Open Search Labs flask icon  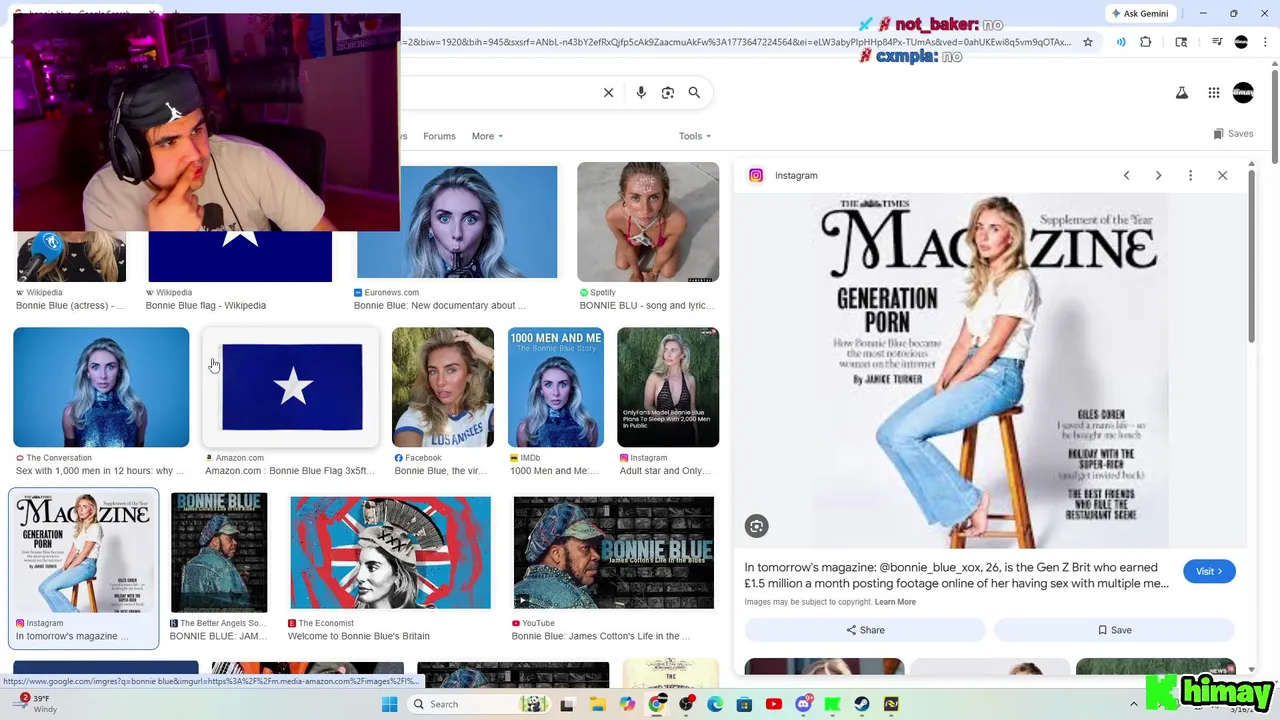tap(1182, 93)
